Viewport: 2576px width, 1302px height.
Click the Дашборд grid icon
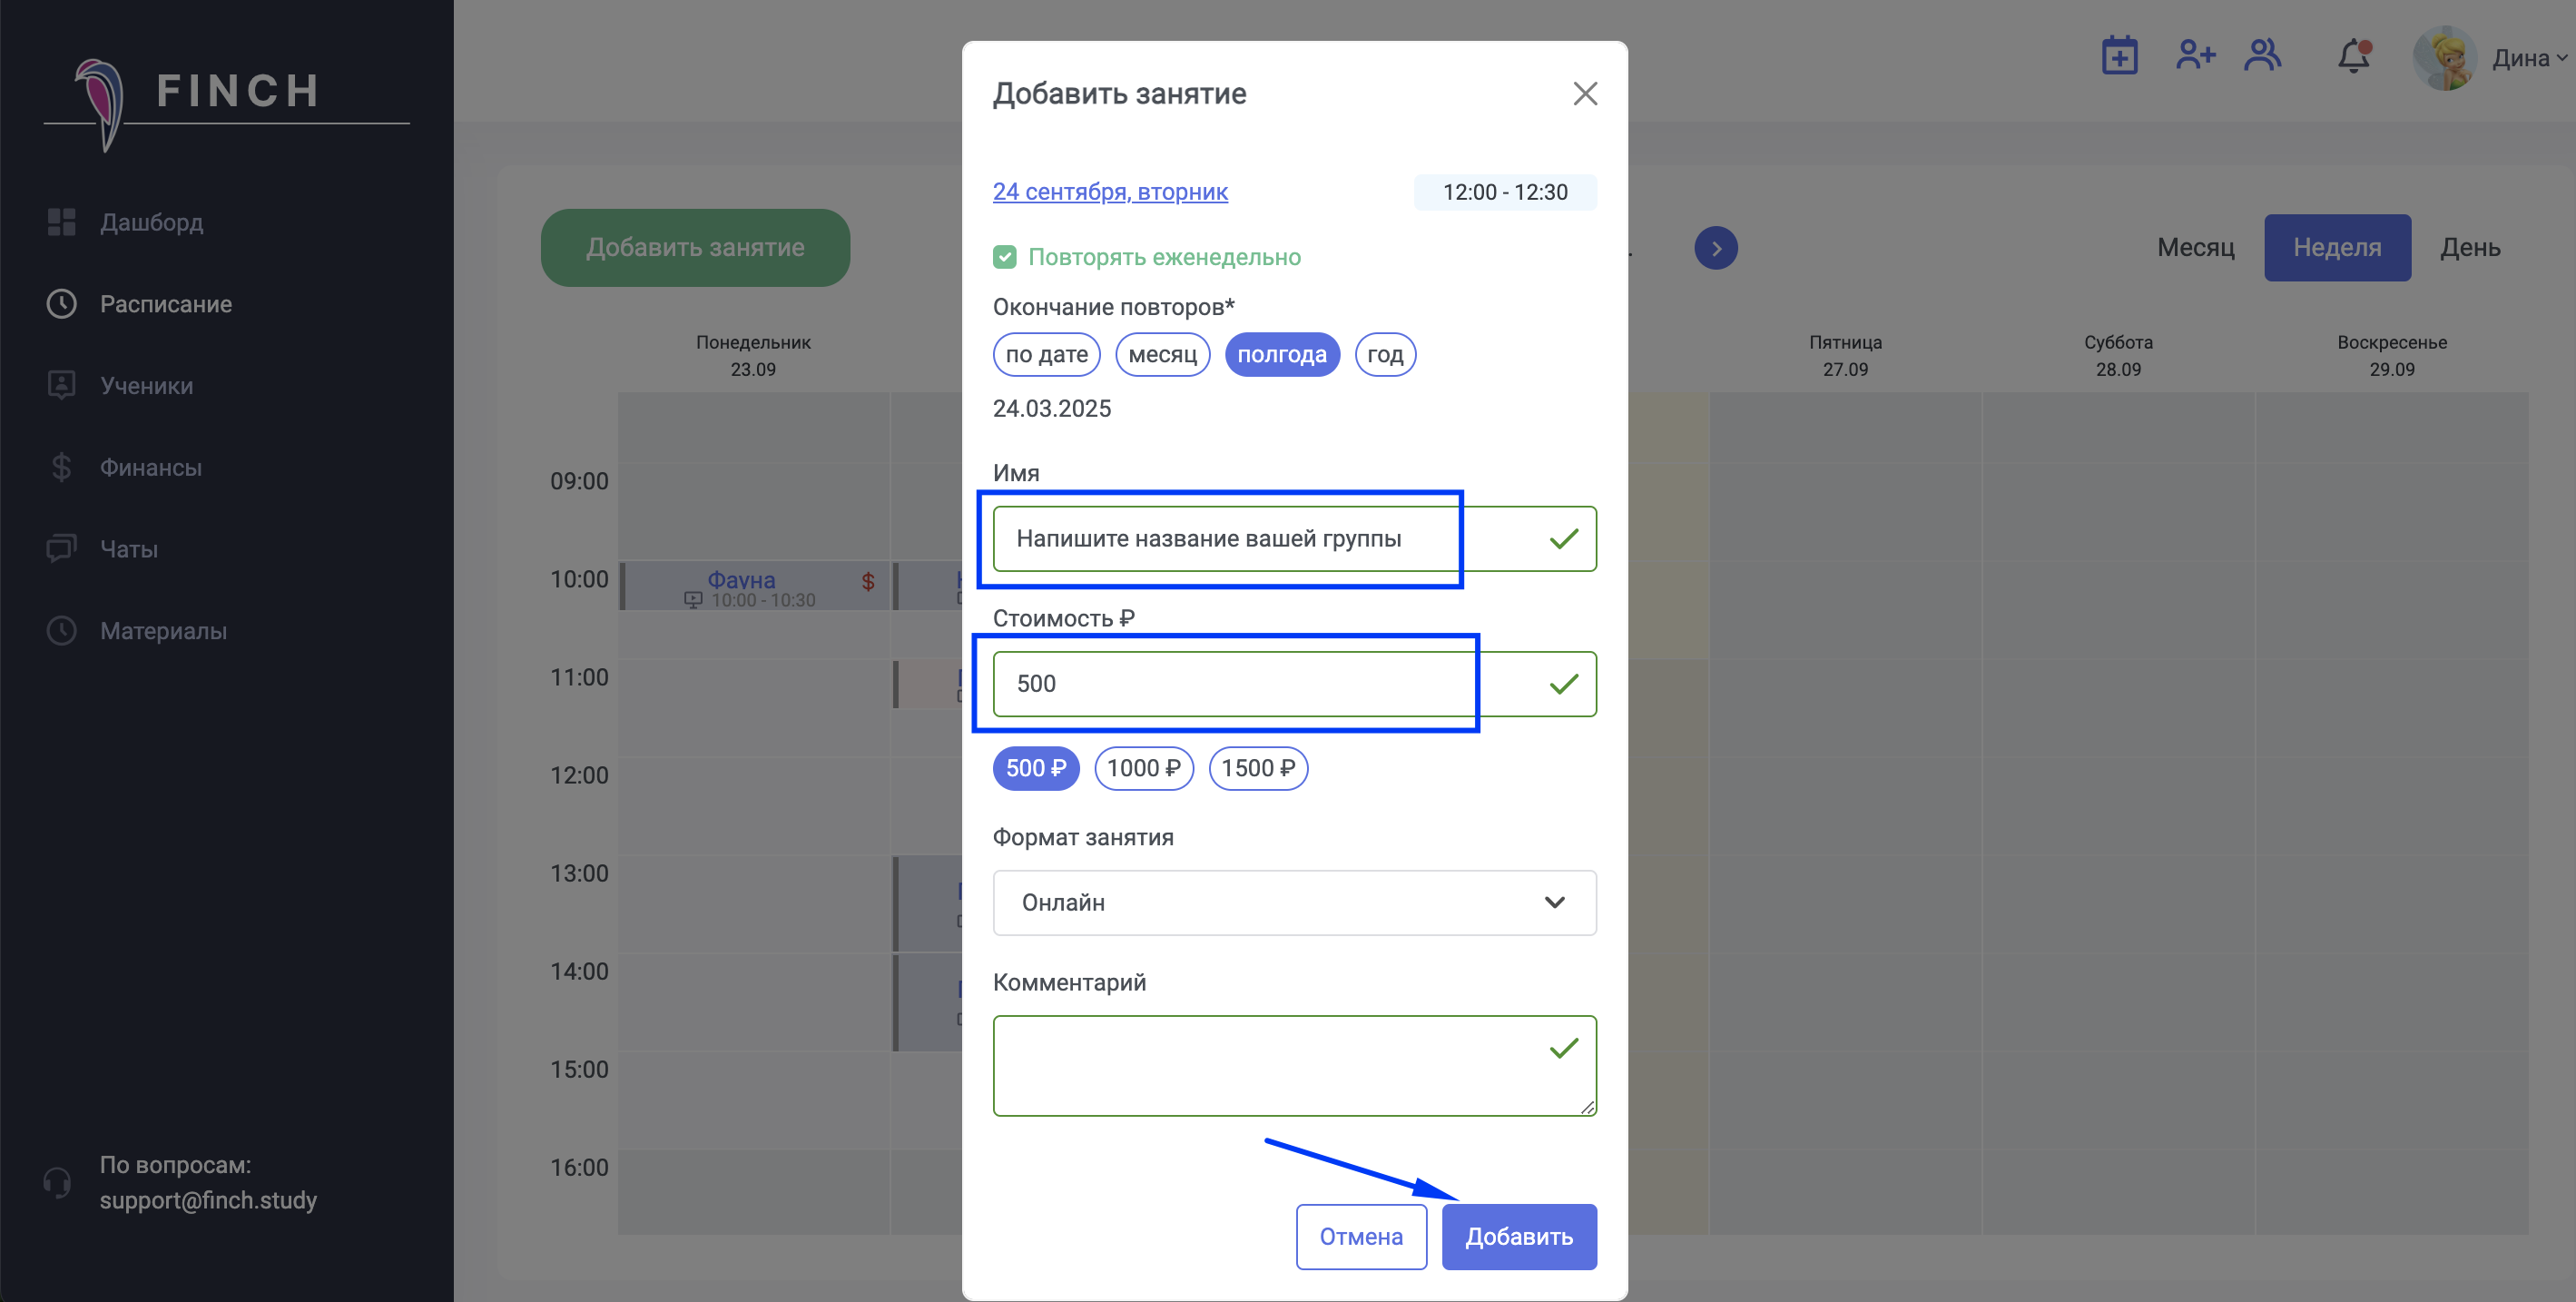[x=62, y=222]
